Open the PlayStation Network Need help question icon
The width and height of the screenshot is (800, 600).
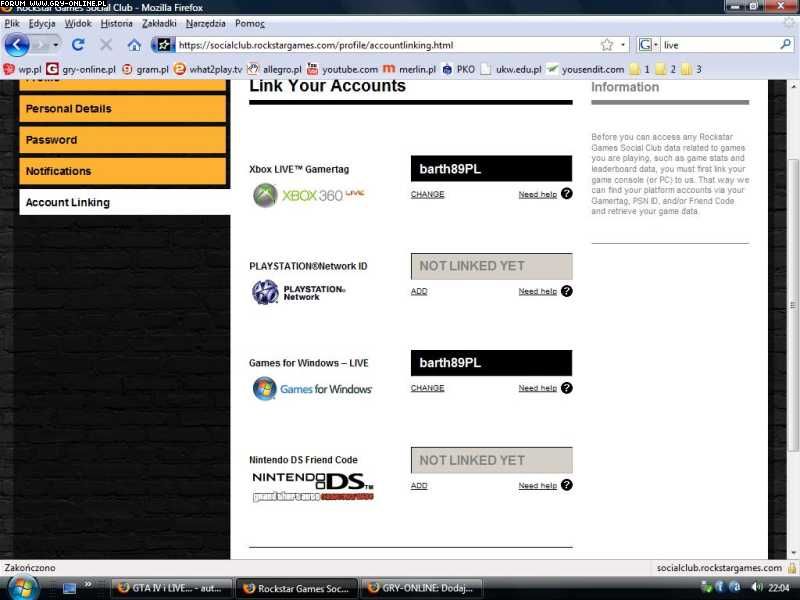click(566, 291)
